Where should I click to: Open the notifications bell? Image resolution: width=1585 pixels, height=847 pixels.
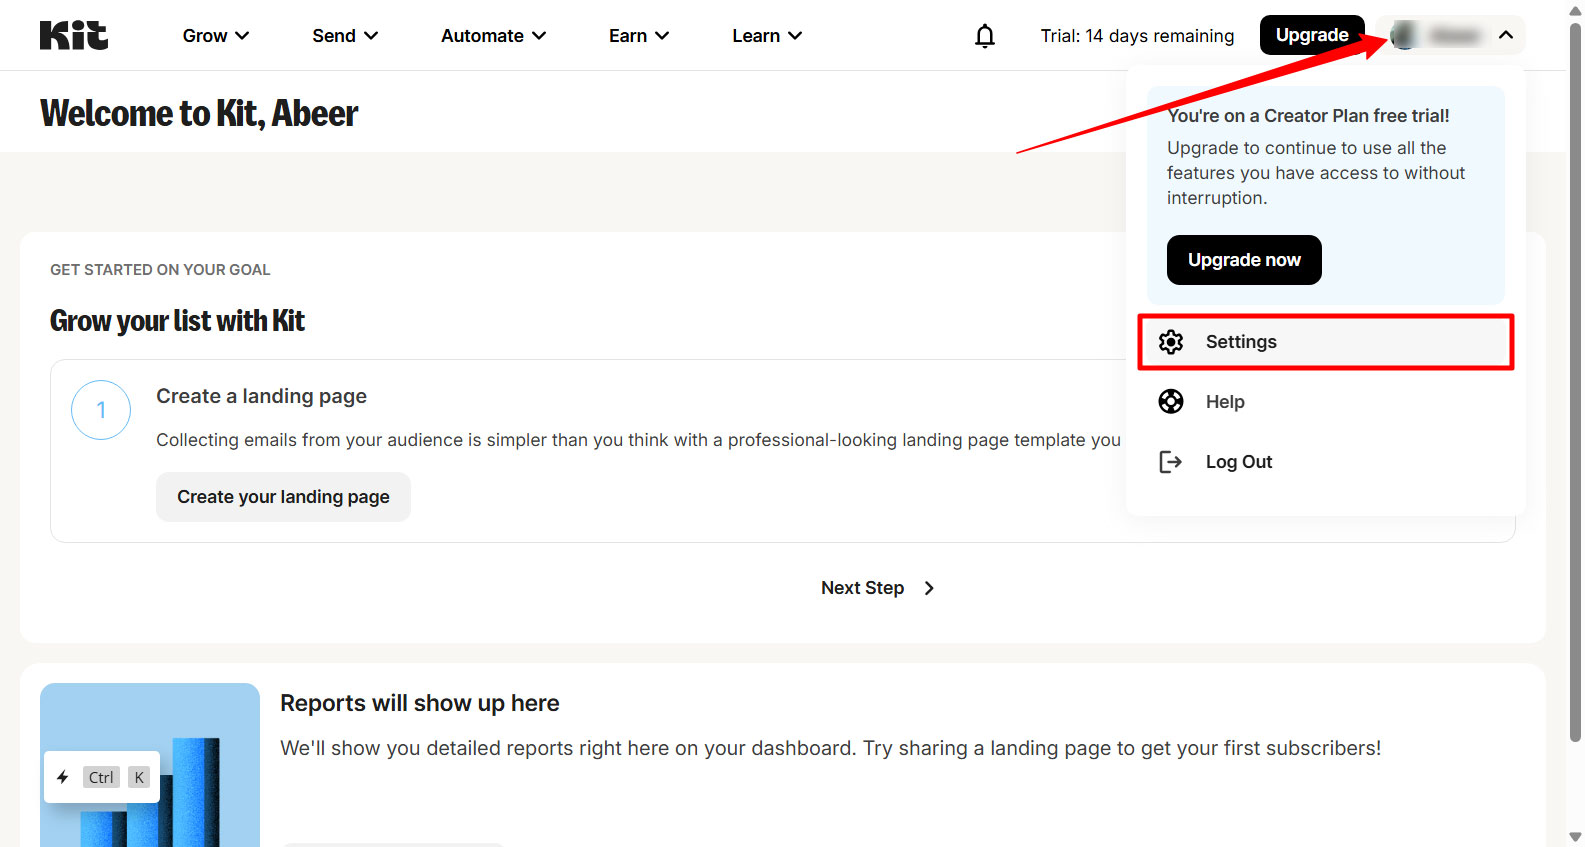click(985, 36)
